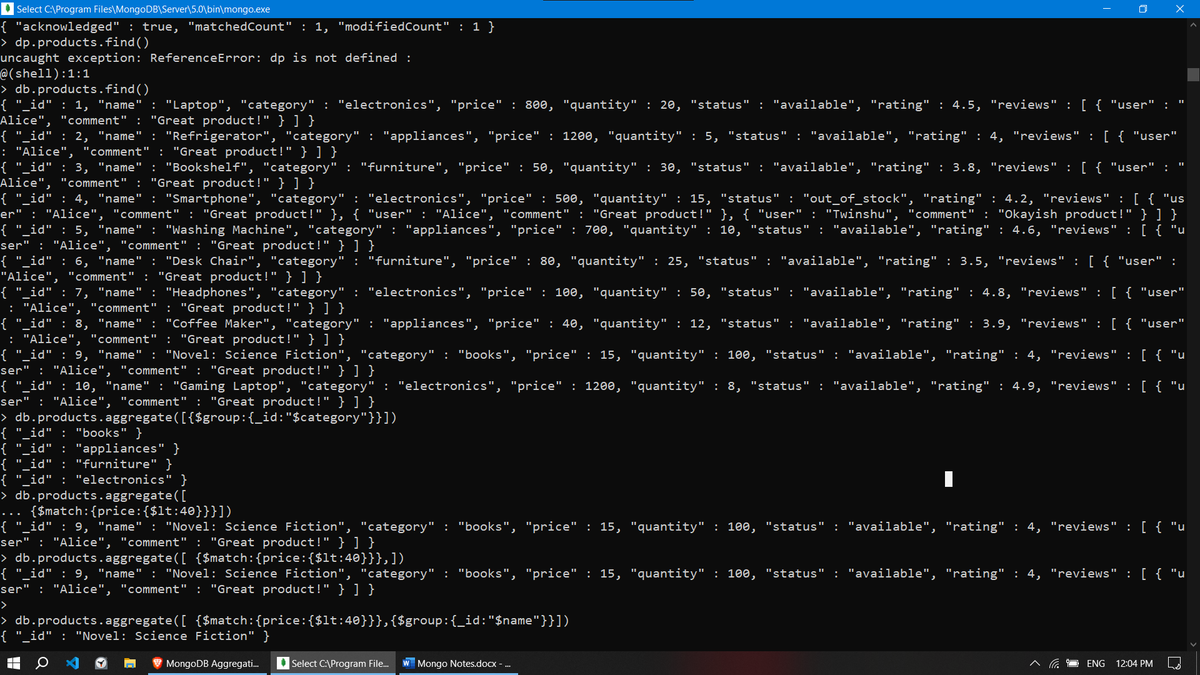Click the "Smartphone" product name

(x=210, y=198)
